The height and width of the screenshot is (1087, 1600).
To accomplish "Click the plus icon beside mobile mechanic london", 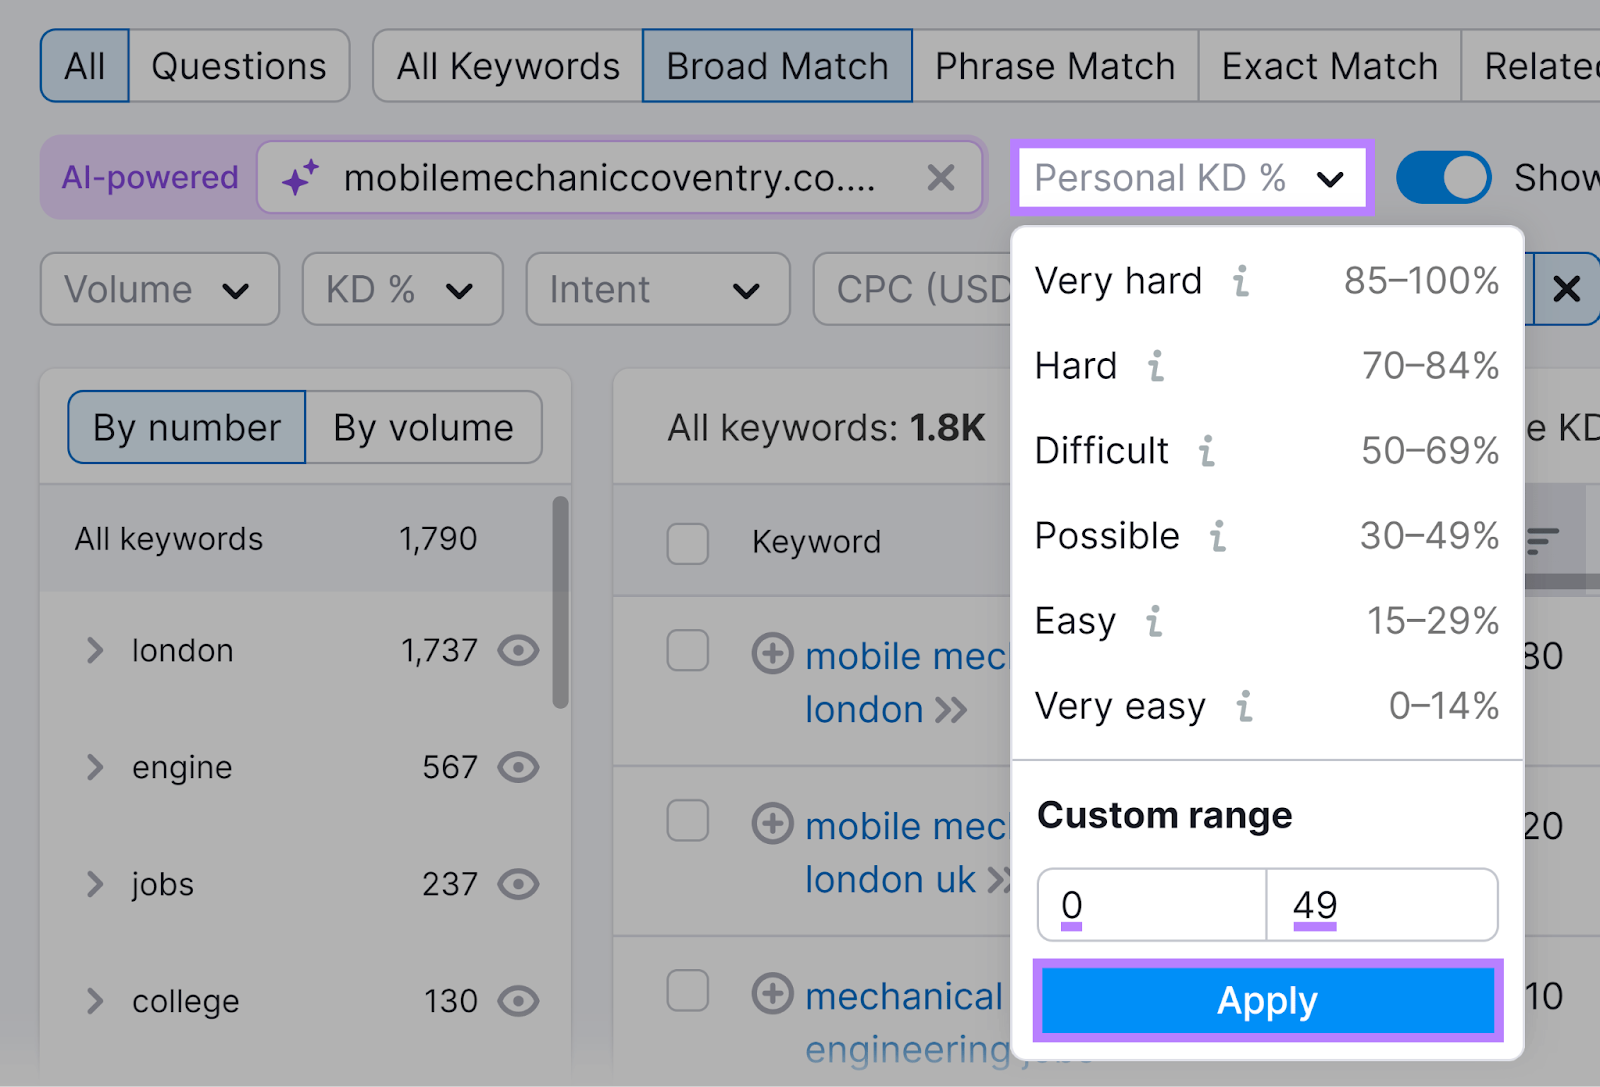I will [x=772, y=655].
